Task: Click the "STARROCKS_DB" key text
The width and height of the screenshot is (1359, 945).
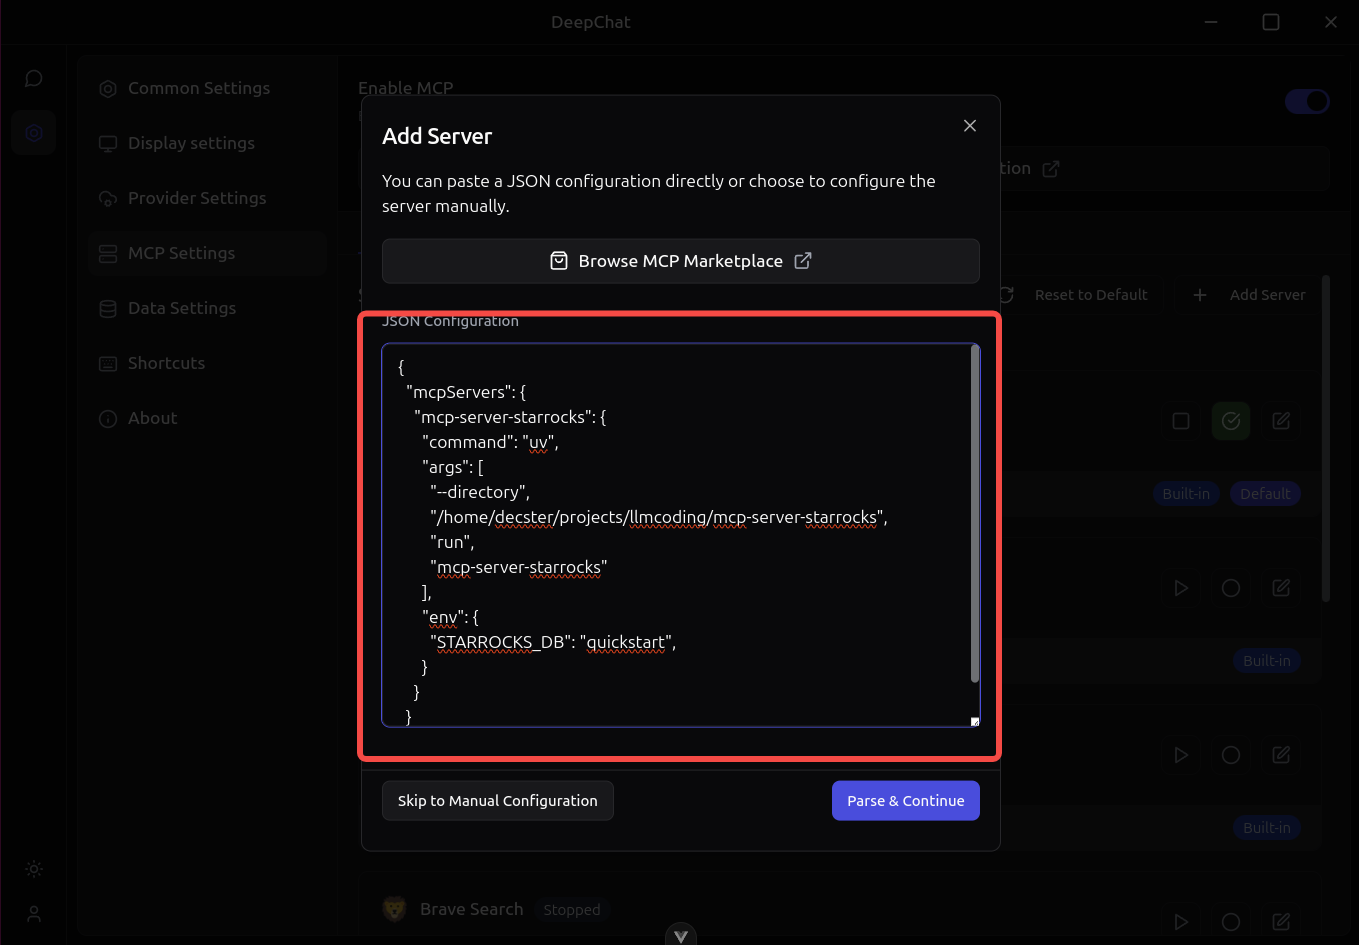Action: 501,642
